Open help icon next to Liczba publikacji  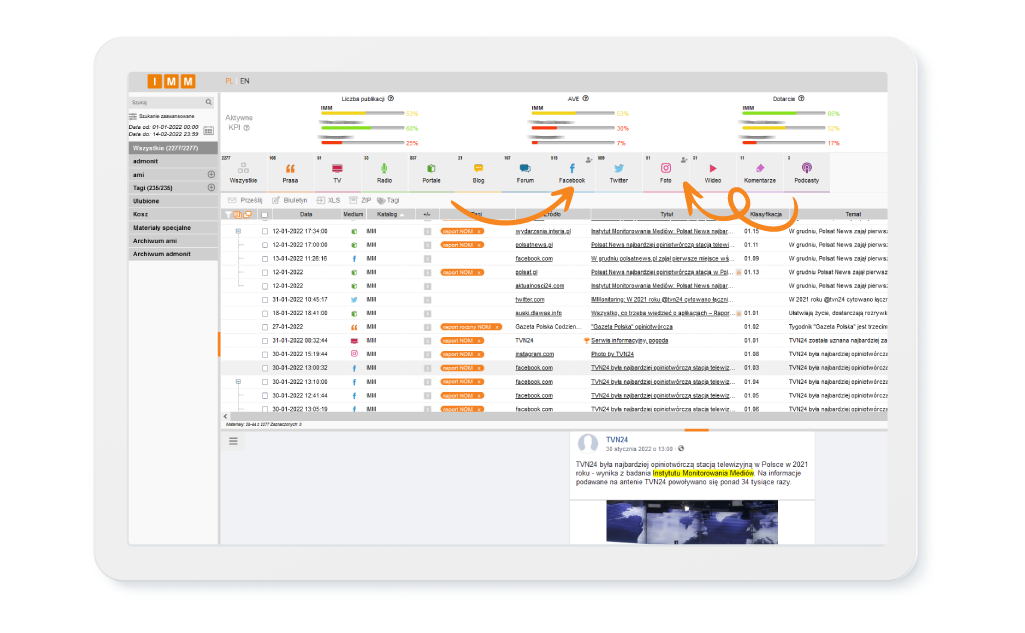click(x=391, y=99)
